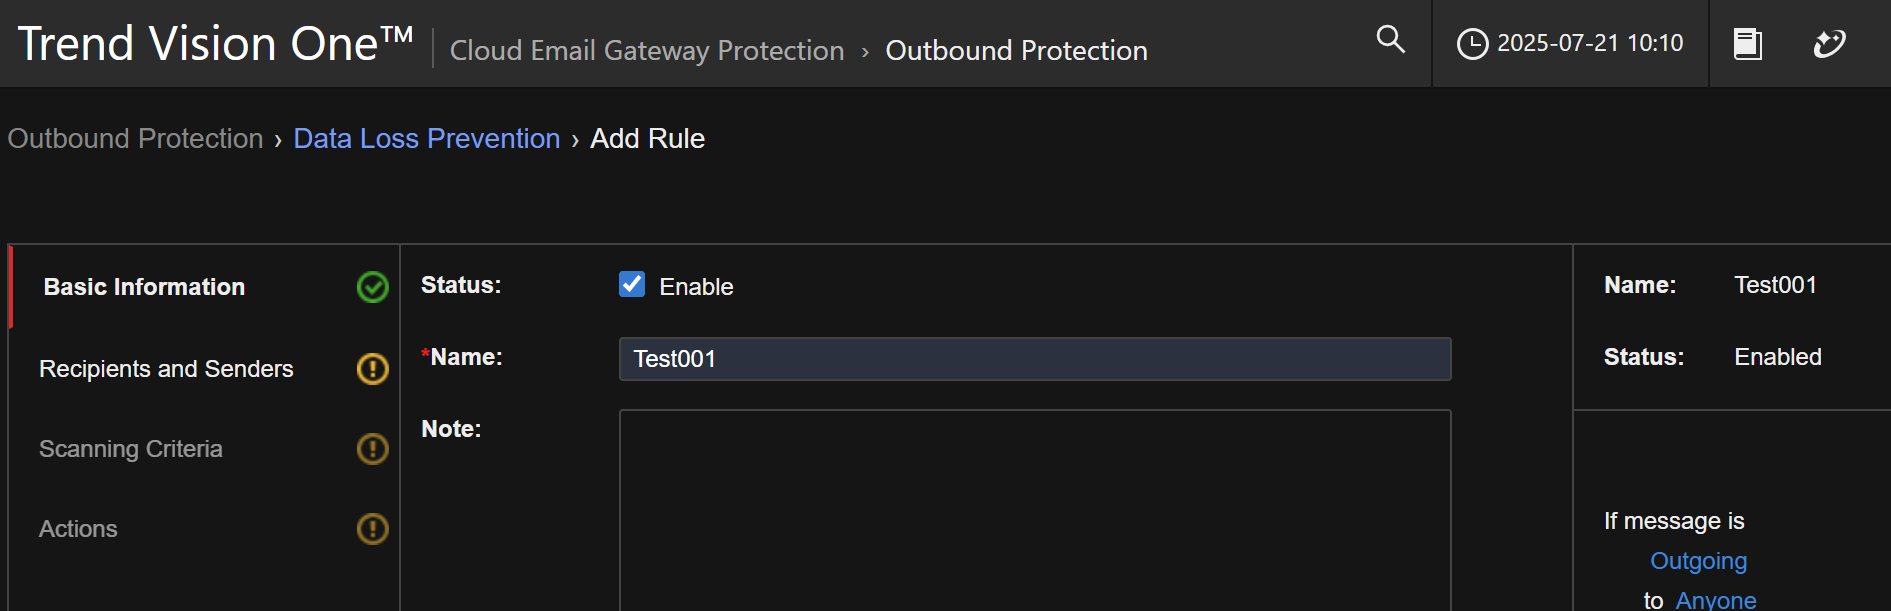Open the documentation book icon
Image resolution: width=1891 pixels, height=611 pixels.
pos(1747,44)
